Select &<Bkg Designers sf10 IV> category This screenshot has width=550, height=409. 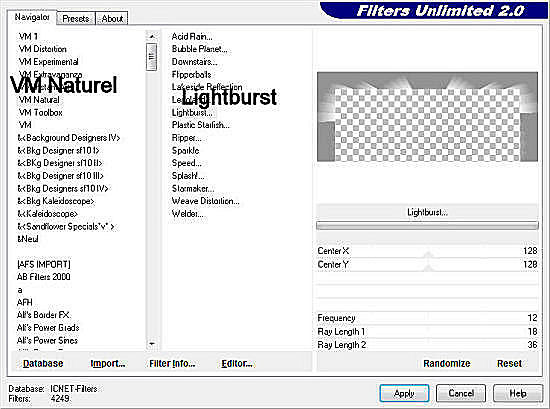point(63,189)
